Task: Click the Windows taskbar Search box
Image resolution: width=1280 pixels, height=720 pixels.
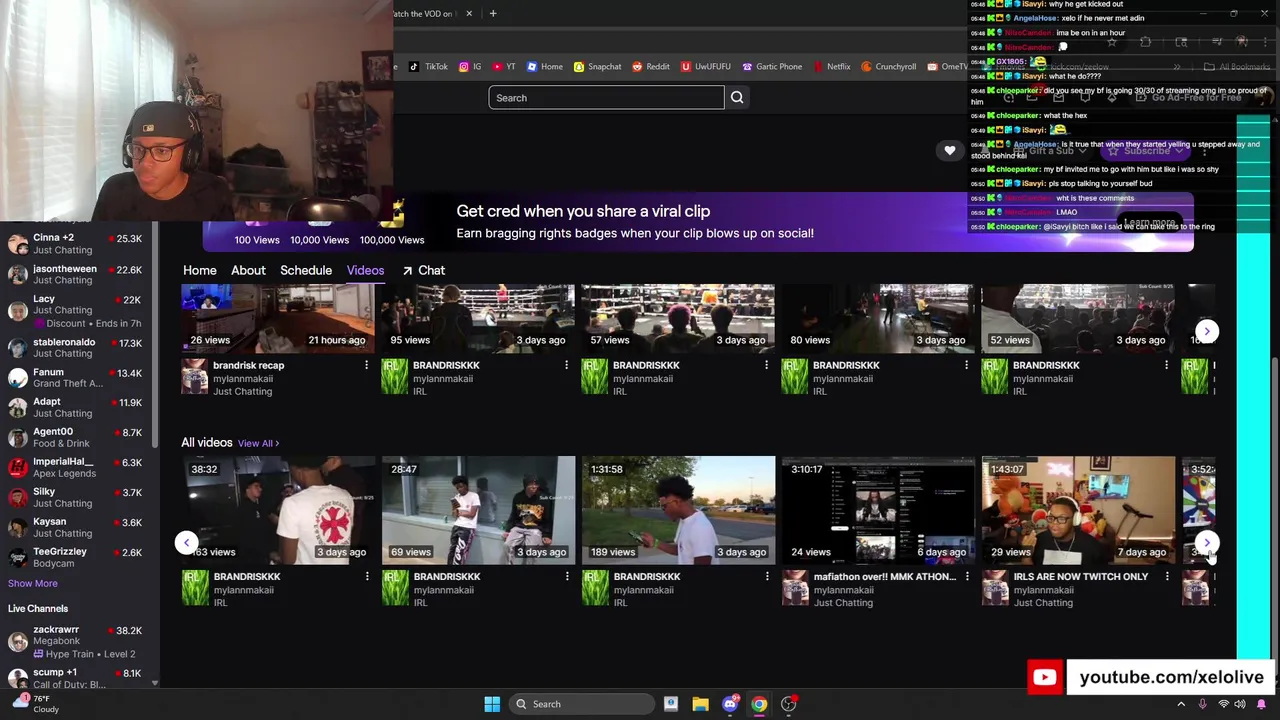Action: tap(582, 704)
